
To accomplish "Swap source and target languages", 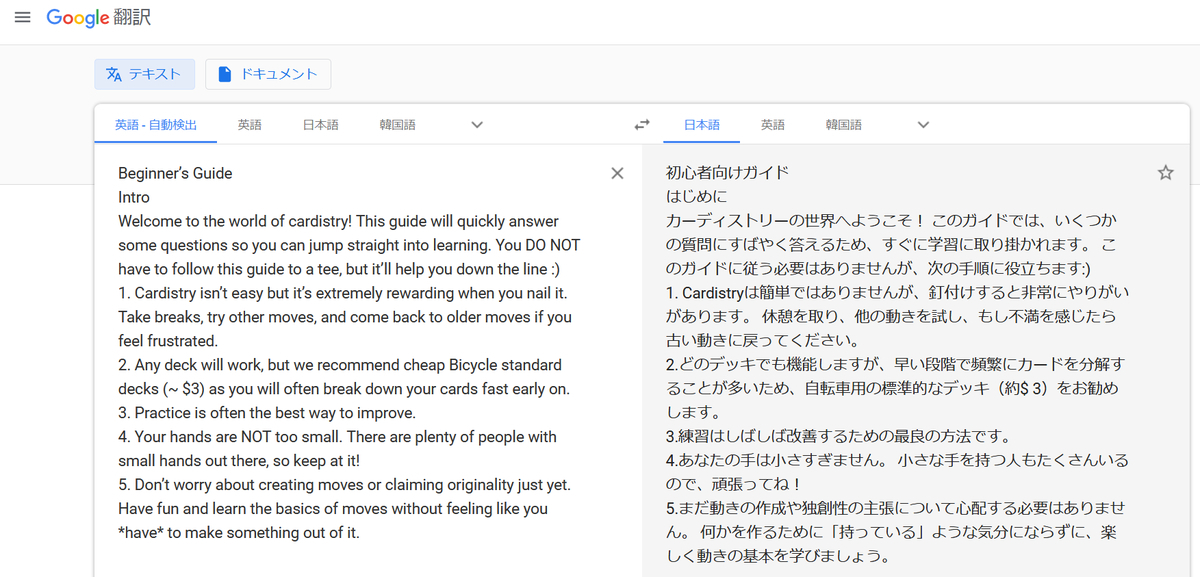I will click(x=642, y=125).
